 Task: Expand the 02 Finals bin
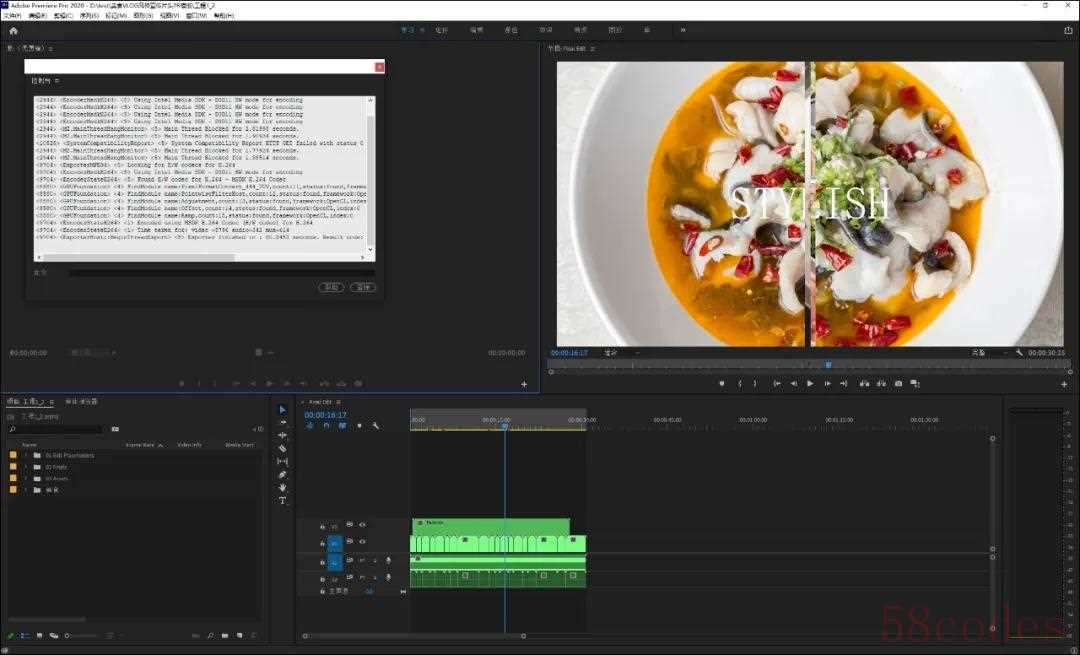[26, 467]
